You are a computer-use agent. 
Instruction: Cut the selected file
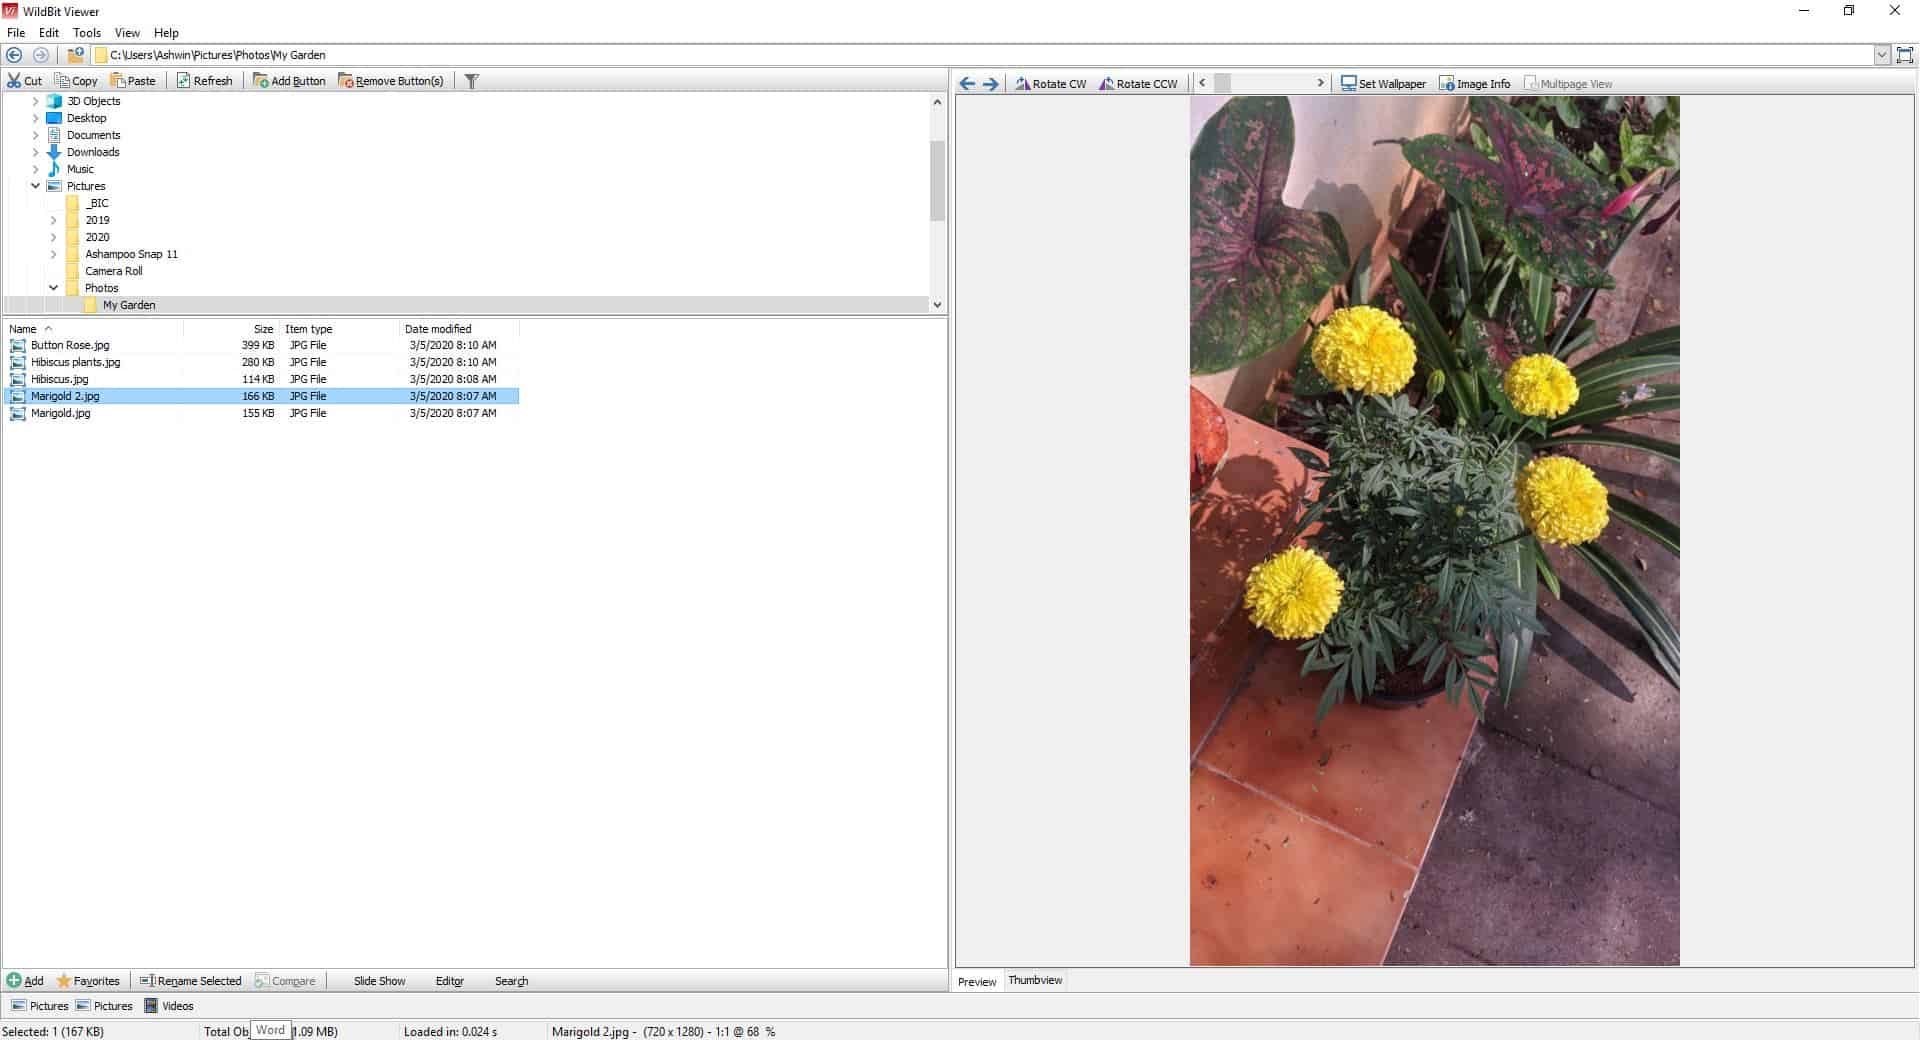[23, 81]
